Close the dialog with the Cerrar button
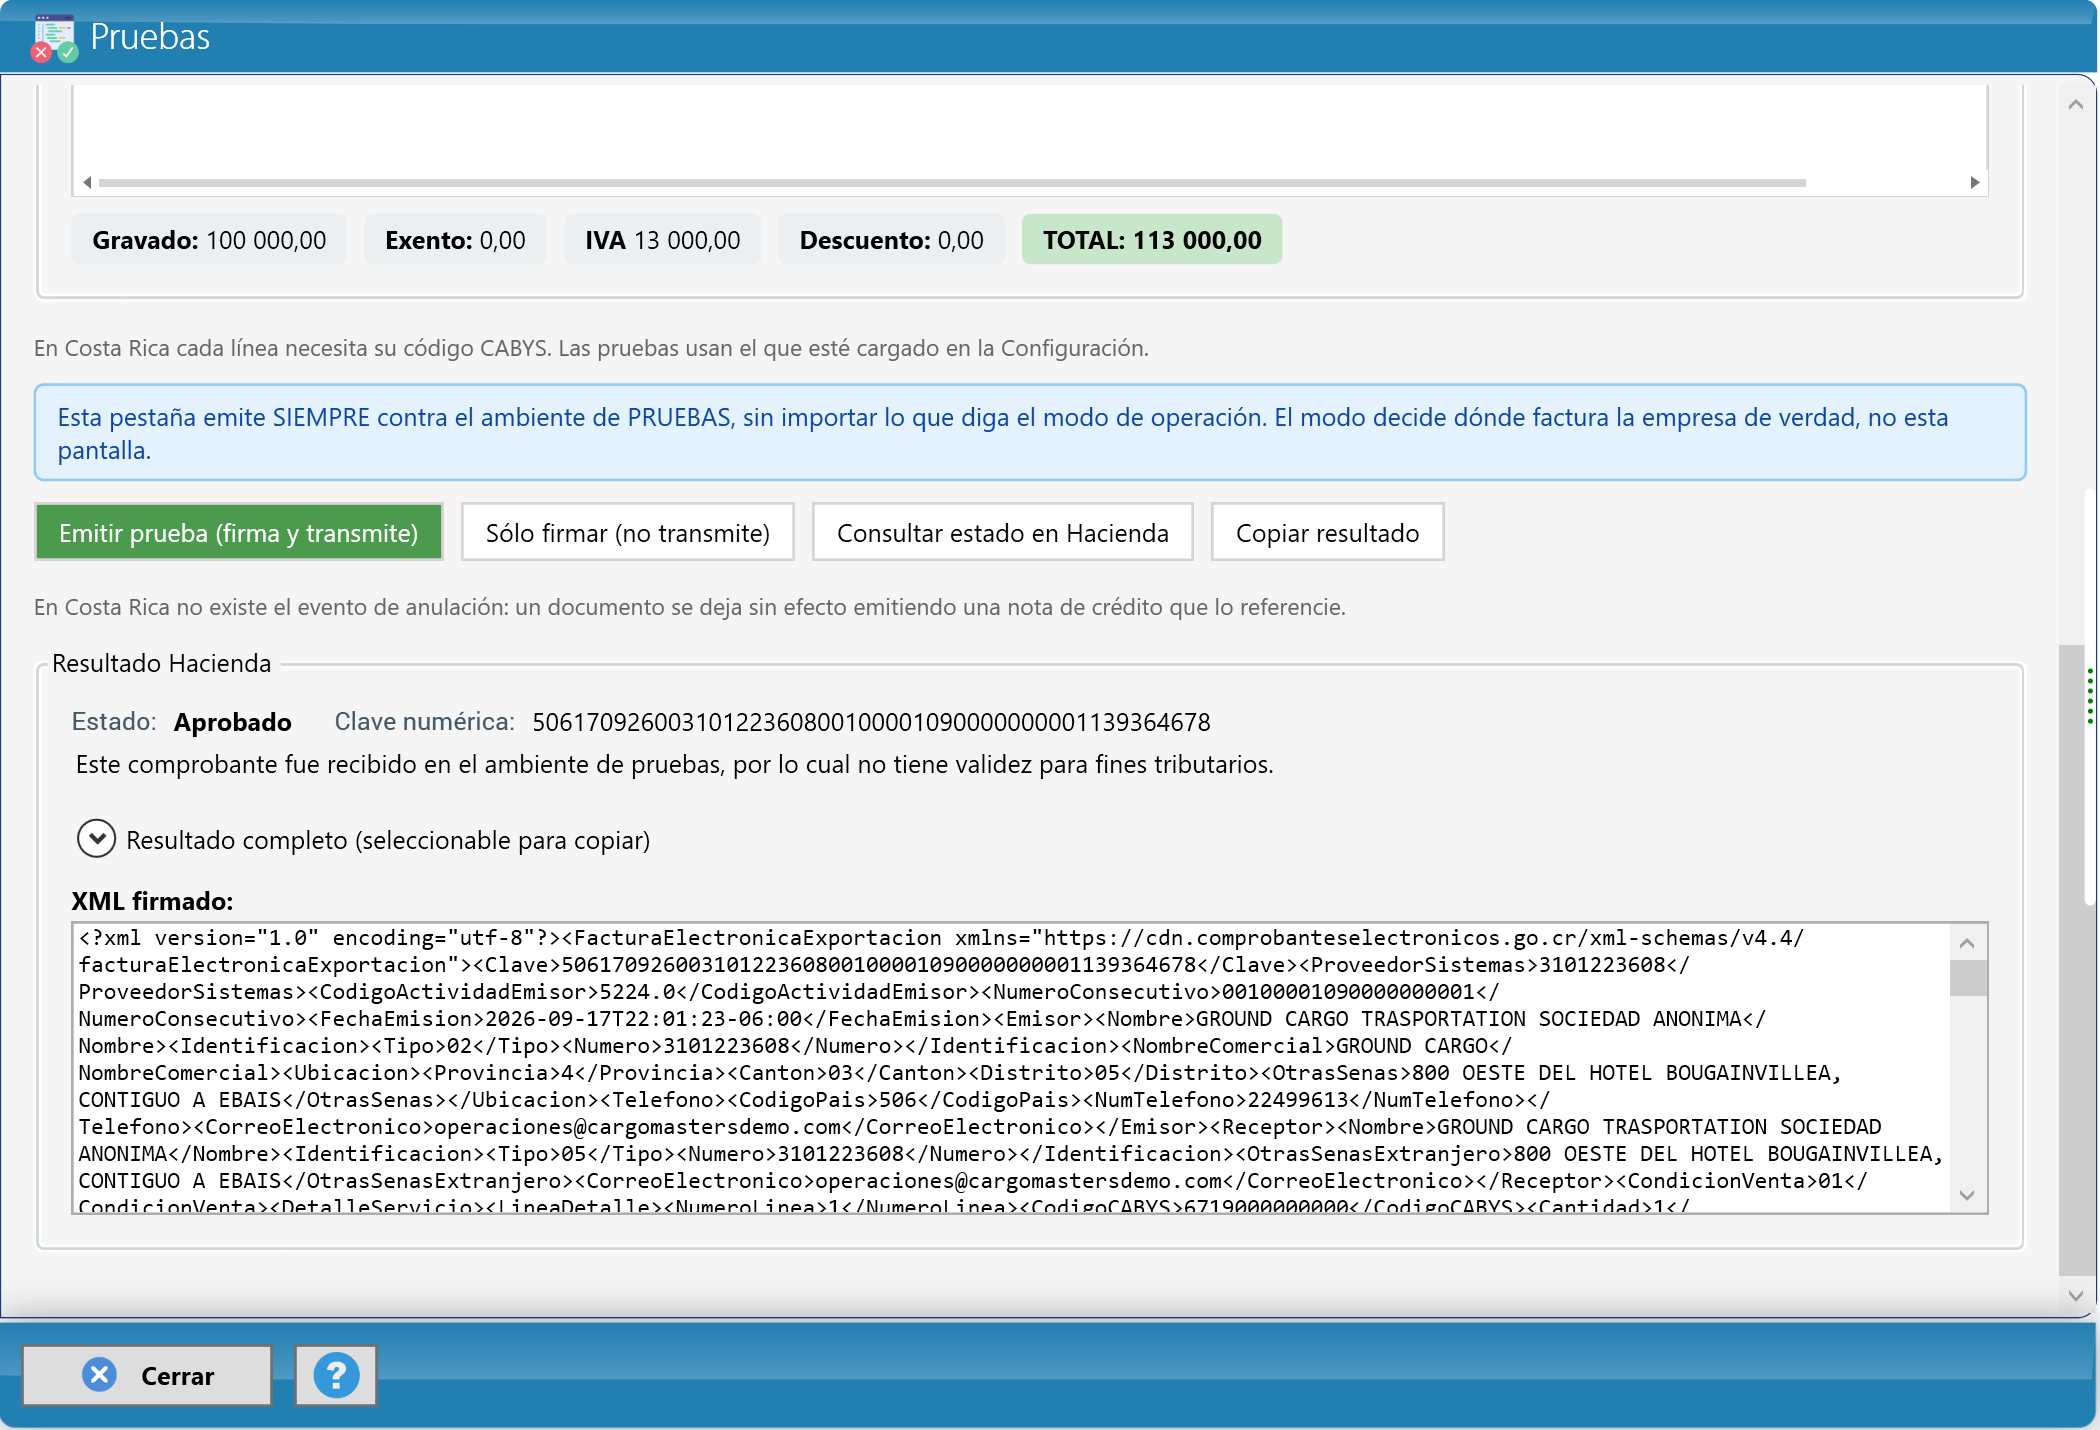Screen dimensions: 2100x1430 pyautogui.click(x=147, y=1376)
